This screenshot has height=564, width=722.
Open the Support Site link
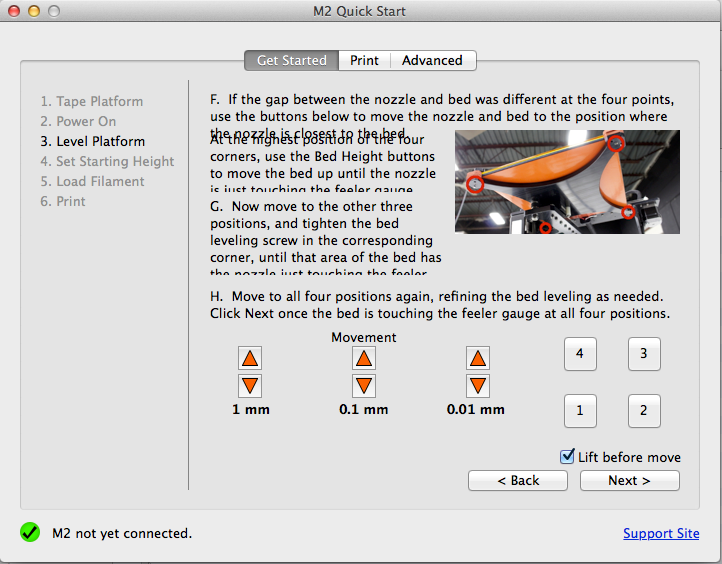pyautogui.click(x=661, y=533)
